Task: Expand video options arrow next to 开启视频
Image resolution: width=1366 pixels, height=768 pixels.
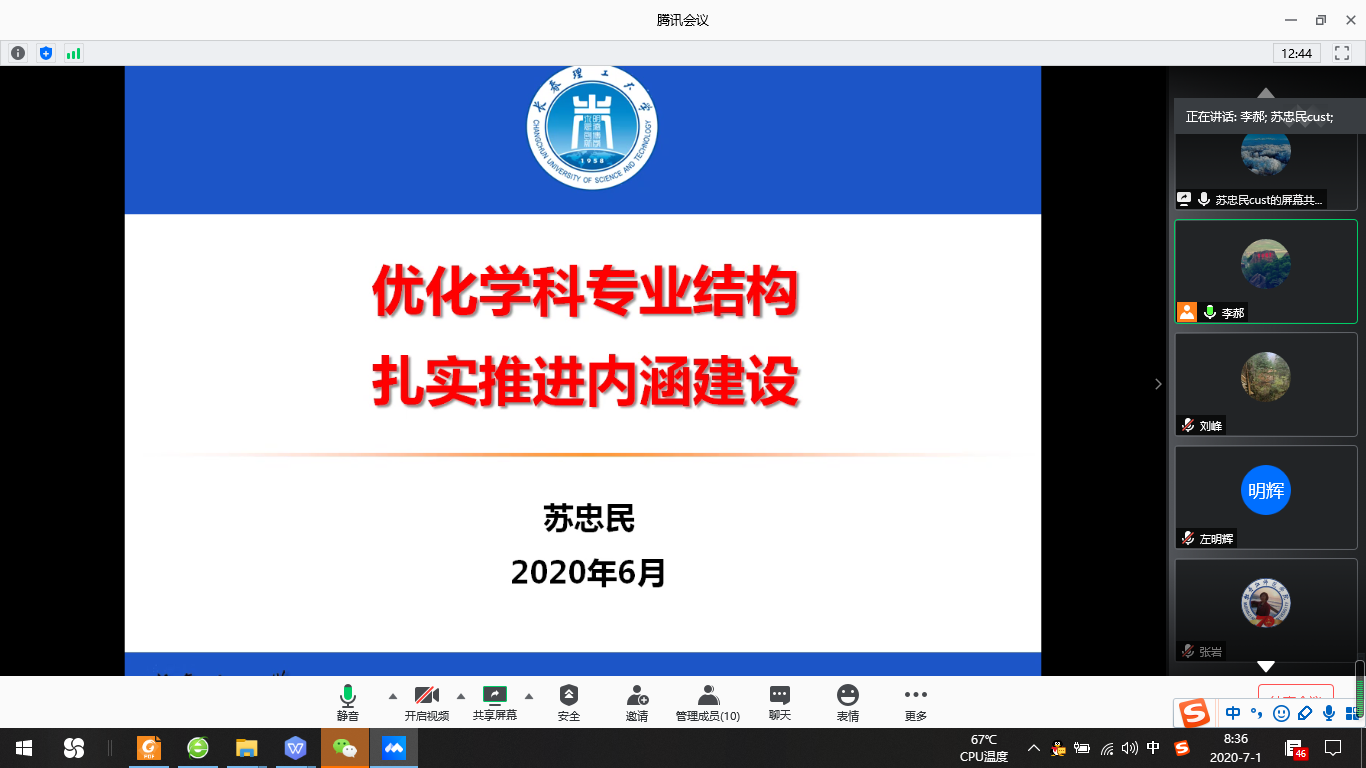Action: (x=461, y=696)
